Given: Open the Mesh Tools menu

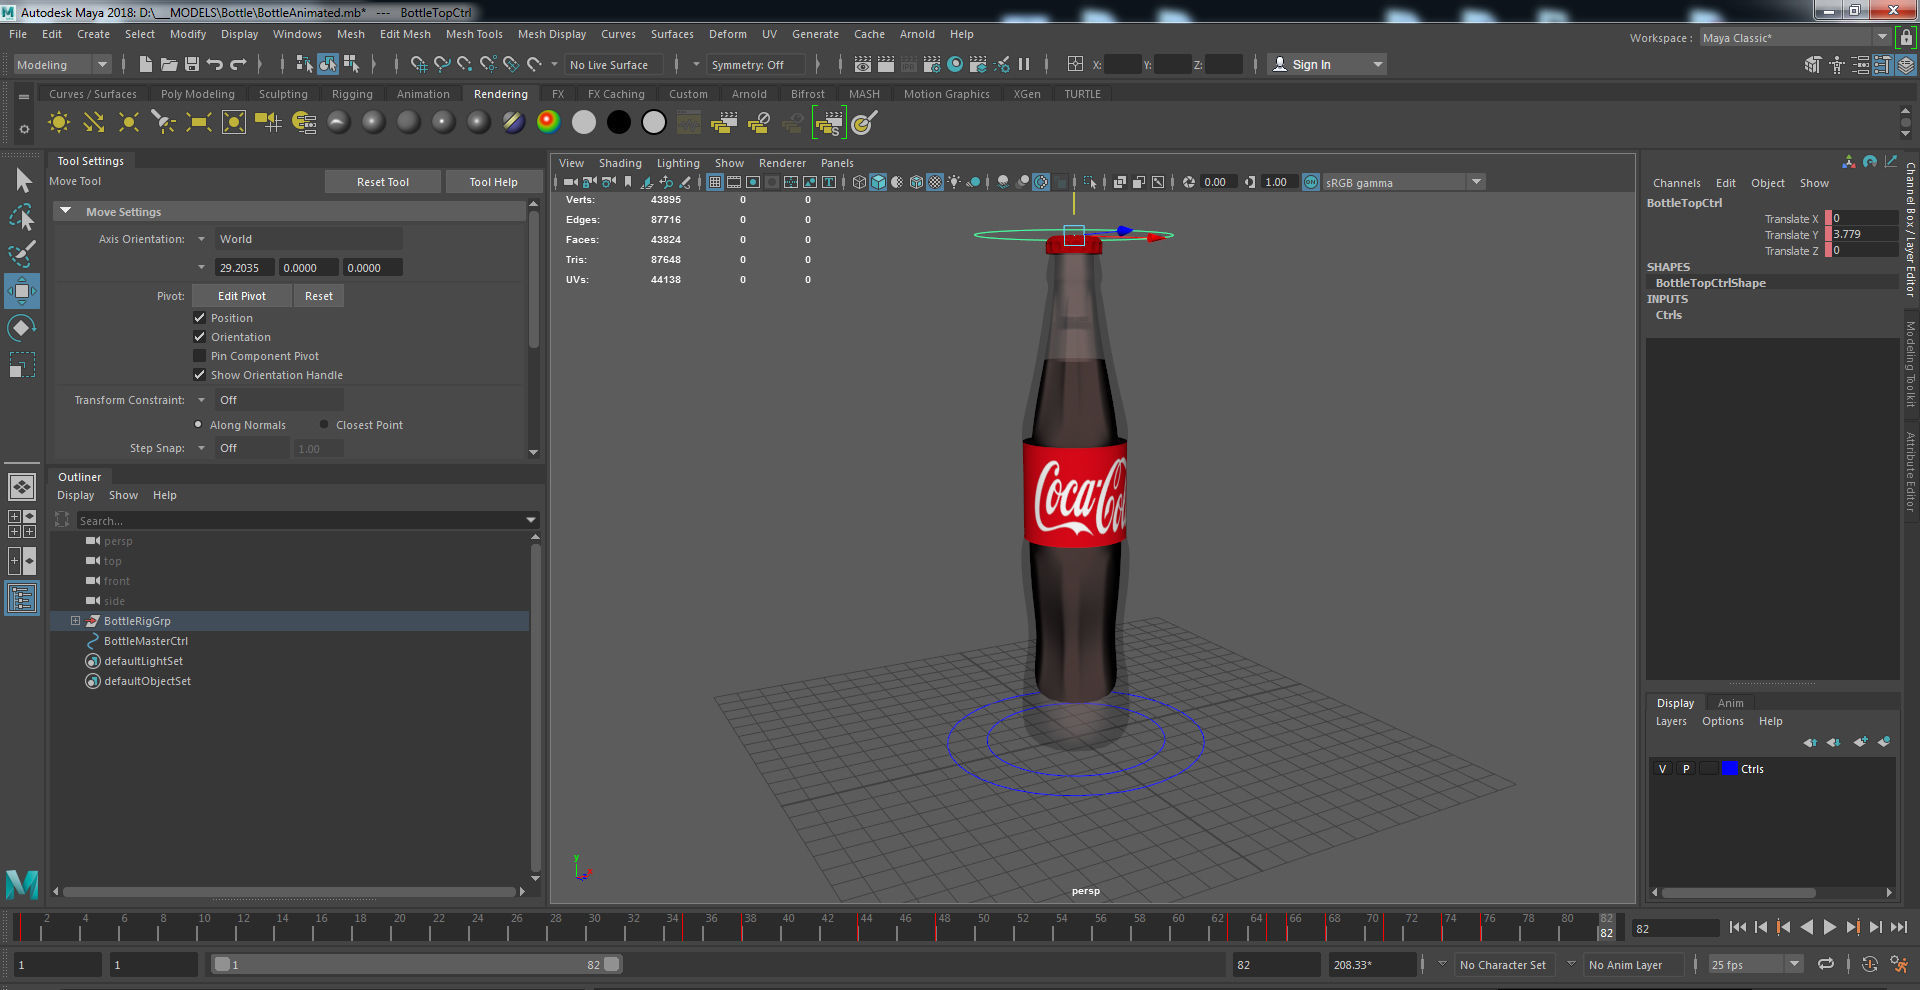Looking at the screenshot, I should [x=474, y=34].
